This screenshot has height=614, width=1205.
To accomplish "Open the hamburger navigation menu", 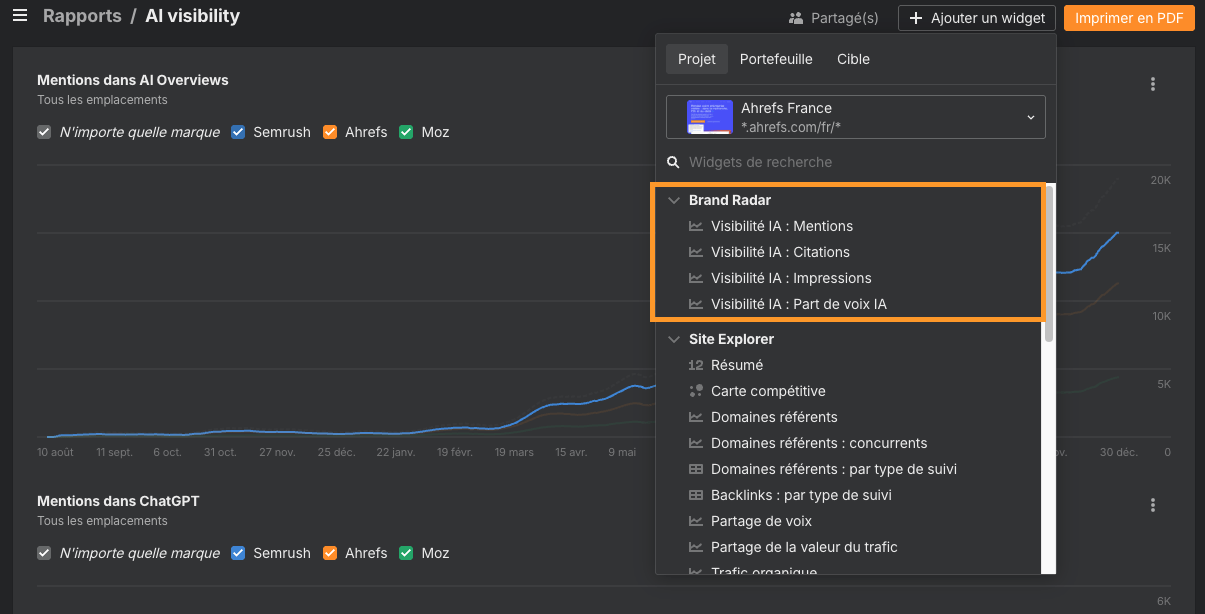I will pyautogui.click(x=20, y=16).
